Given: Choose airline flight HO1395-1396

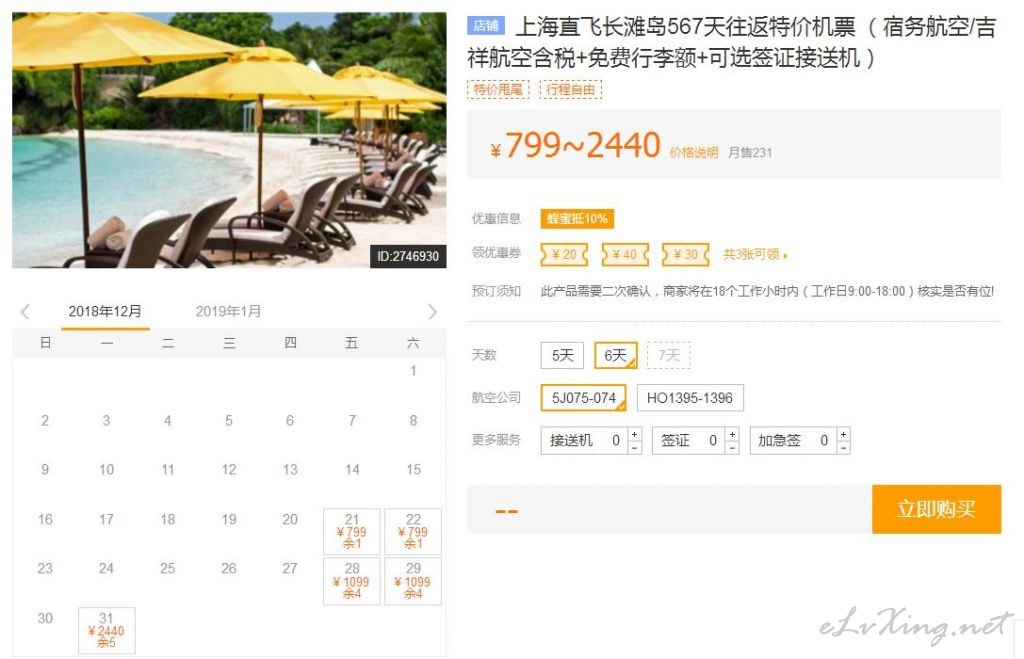Looking at the screenshot, I should [690, 398].
